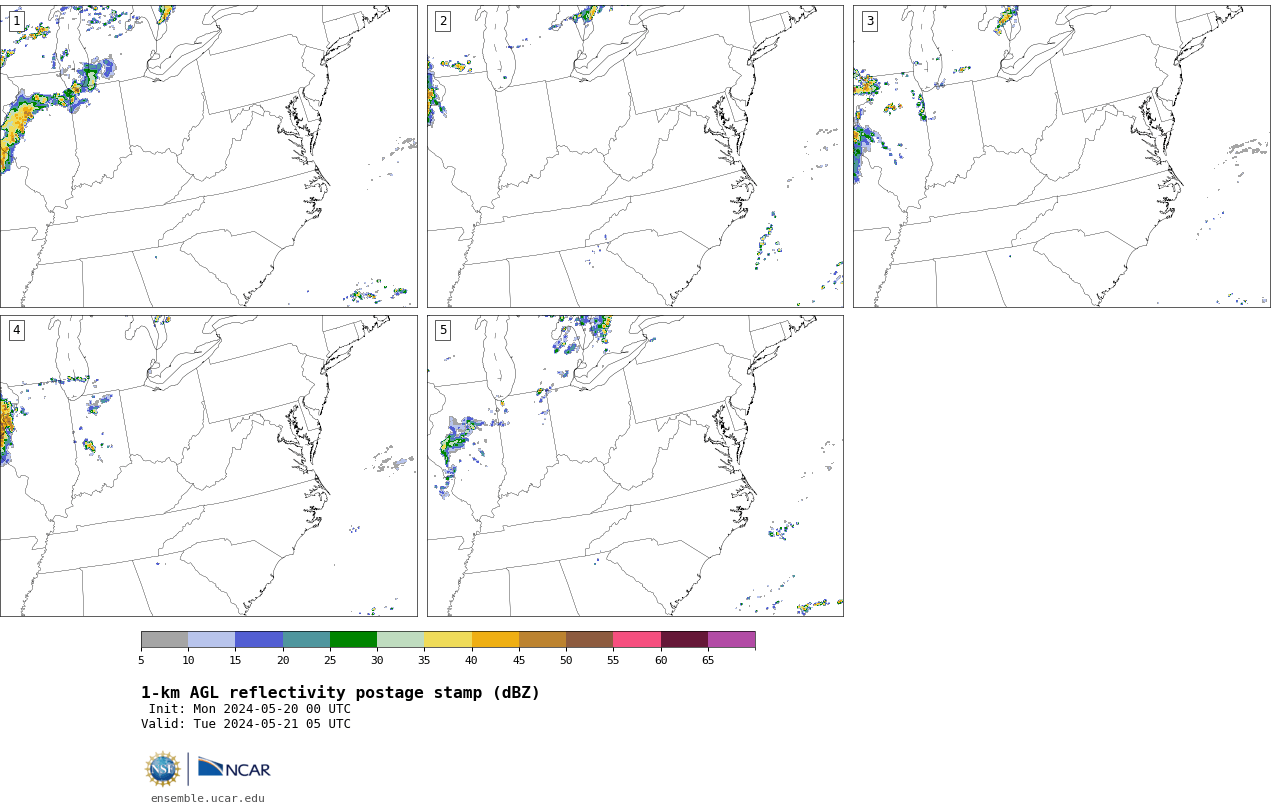The image size is (1280, 809).
Task: Select the purple 65+ dBZ swatch
Action: (731, 640)
